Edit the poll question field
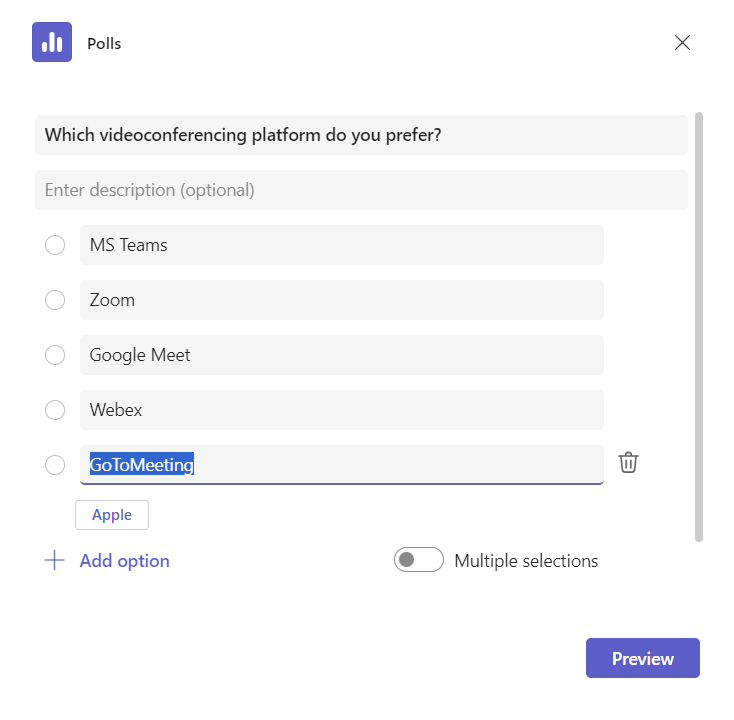 (x=361, y=135)
